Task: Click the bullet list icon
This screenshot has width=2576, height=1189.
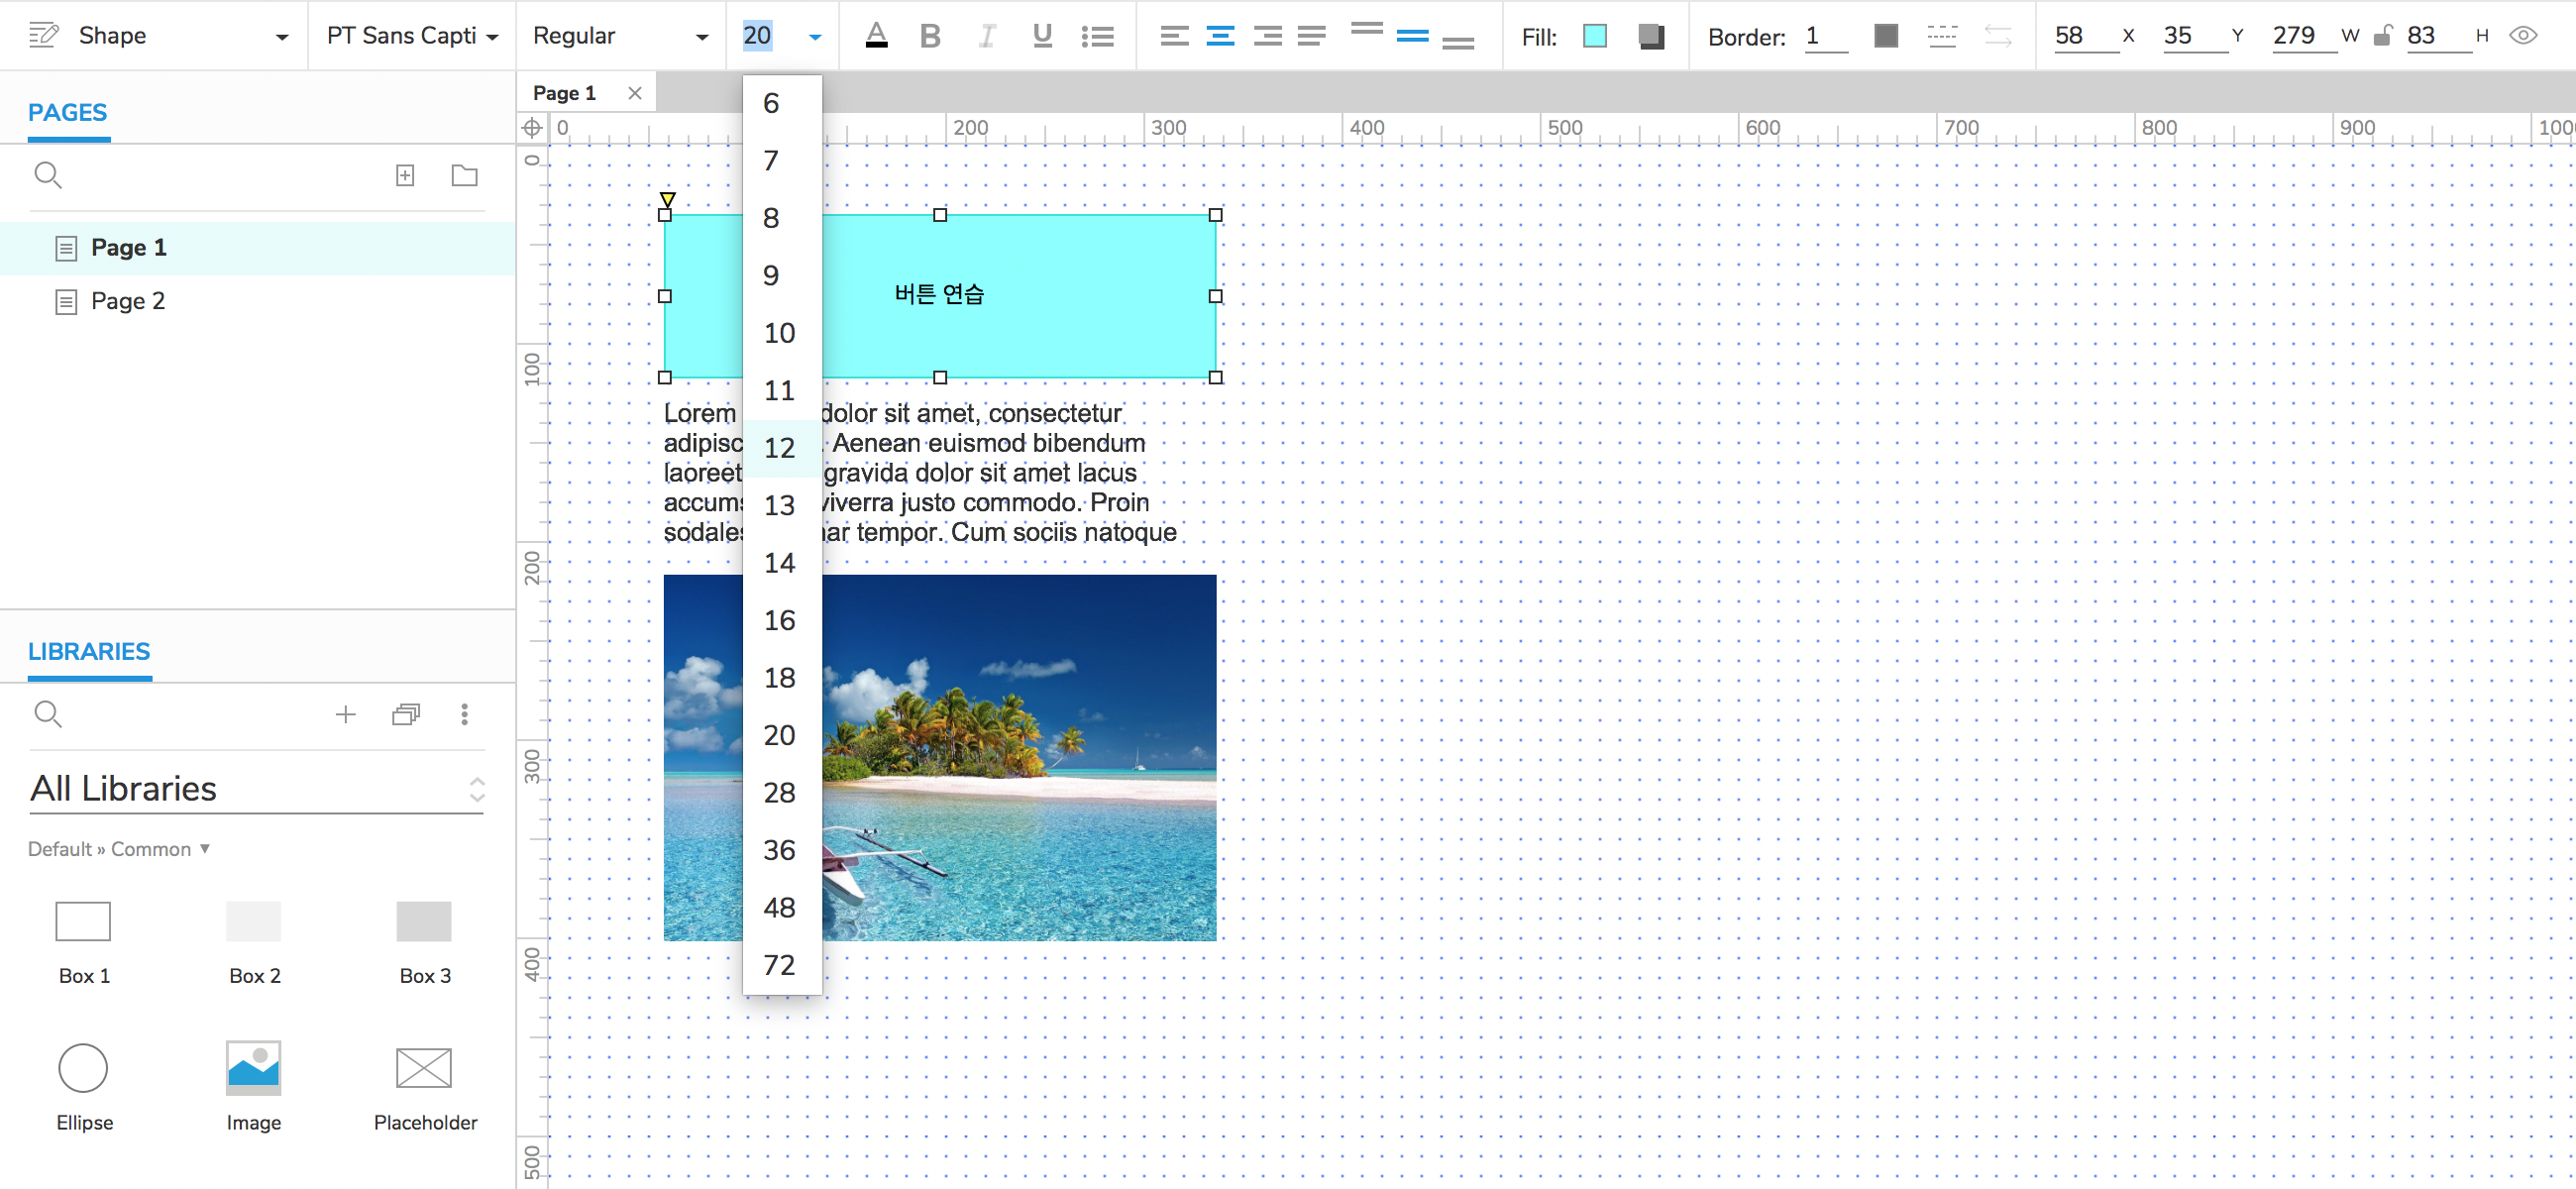Action: [1097, 37]
